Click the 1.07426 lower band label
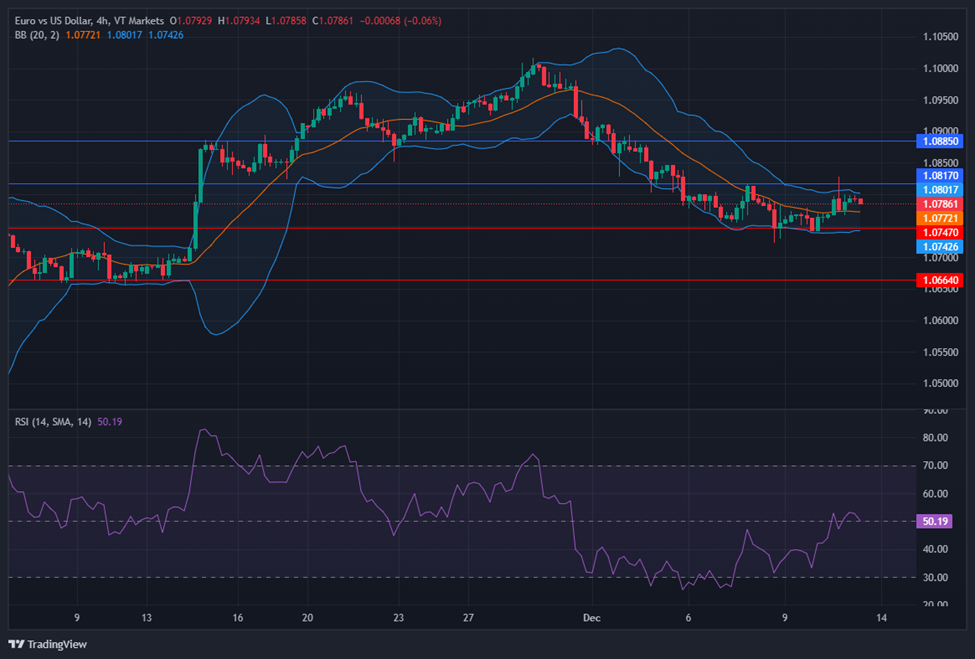Screen dimensions: 975x659 point(940,247)
